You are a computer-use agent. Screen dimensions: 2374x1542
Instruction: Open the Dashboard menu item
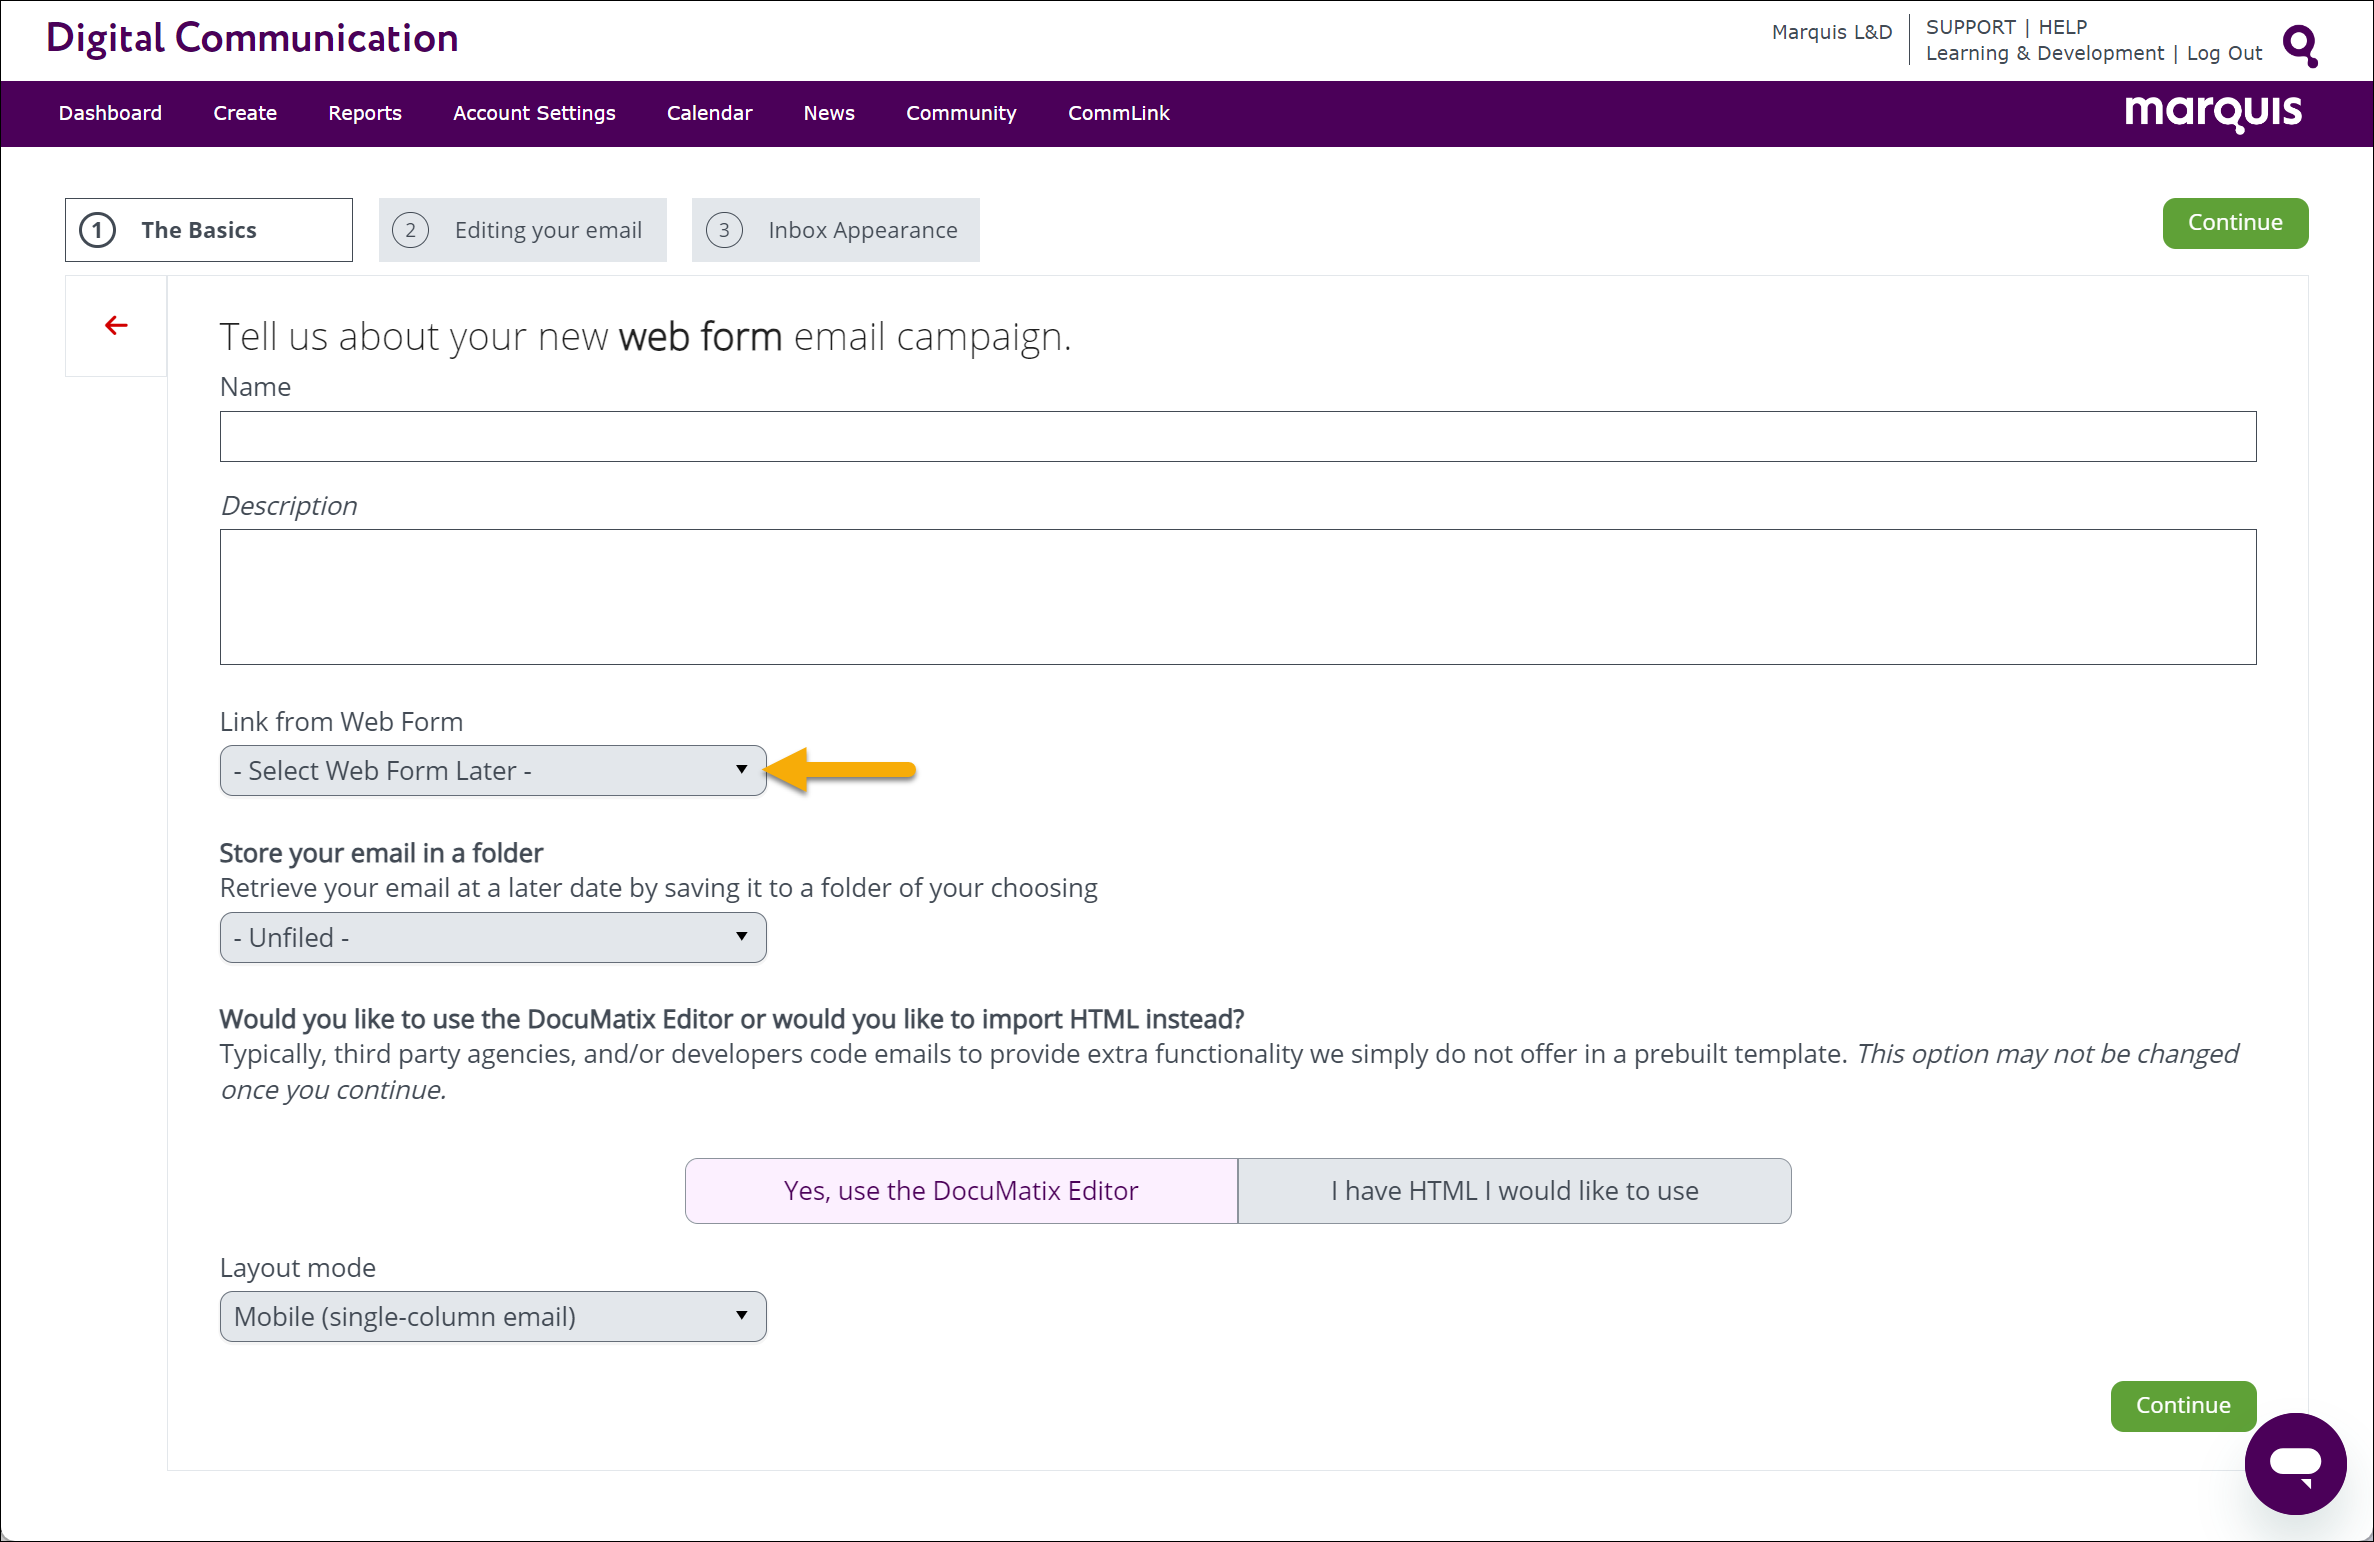tap(110, 113)
